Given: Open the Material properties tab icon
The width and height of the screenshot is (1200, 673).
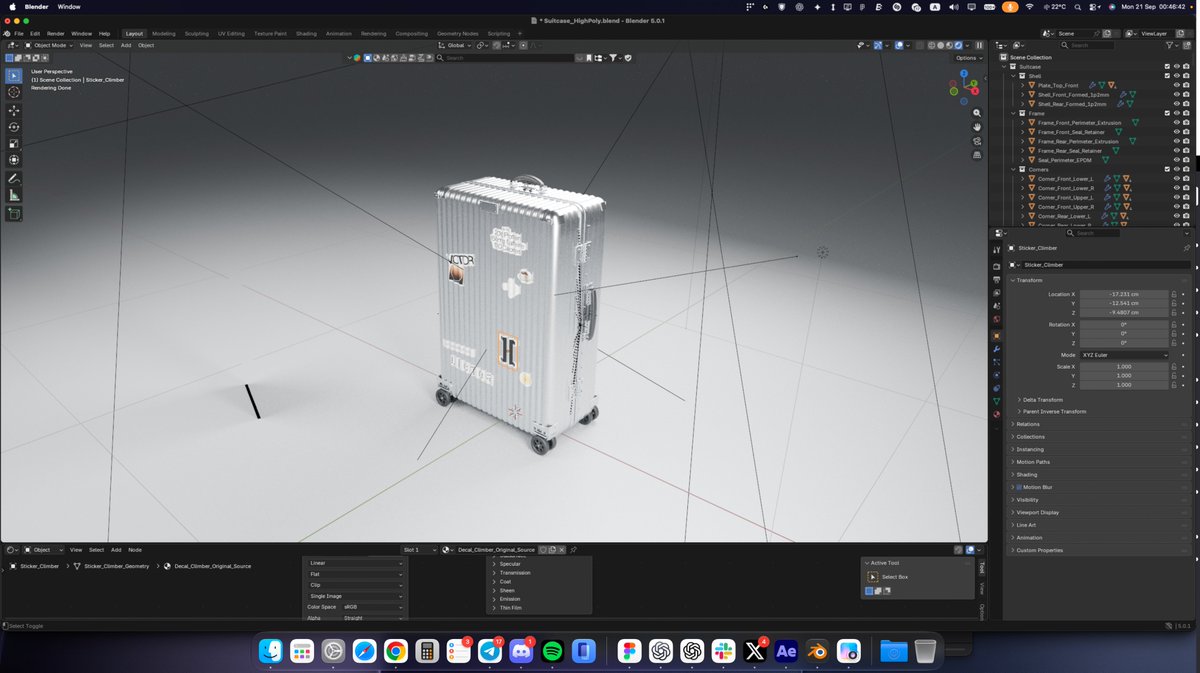Looking at the screenshot, I should pos(996,414).
